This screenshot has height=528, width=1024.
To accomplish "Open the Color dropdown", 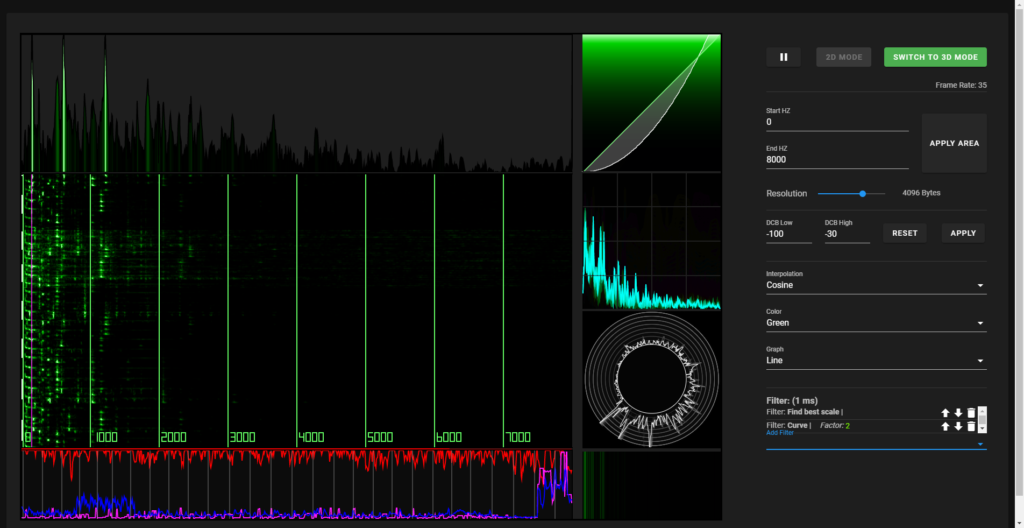I will point(876,323).
